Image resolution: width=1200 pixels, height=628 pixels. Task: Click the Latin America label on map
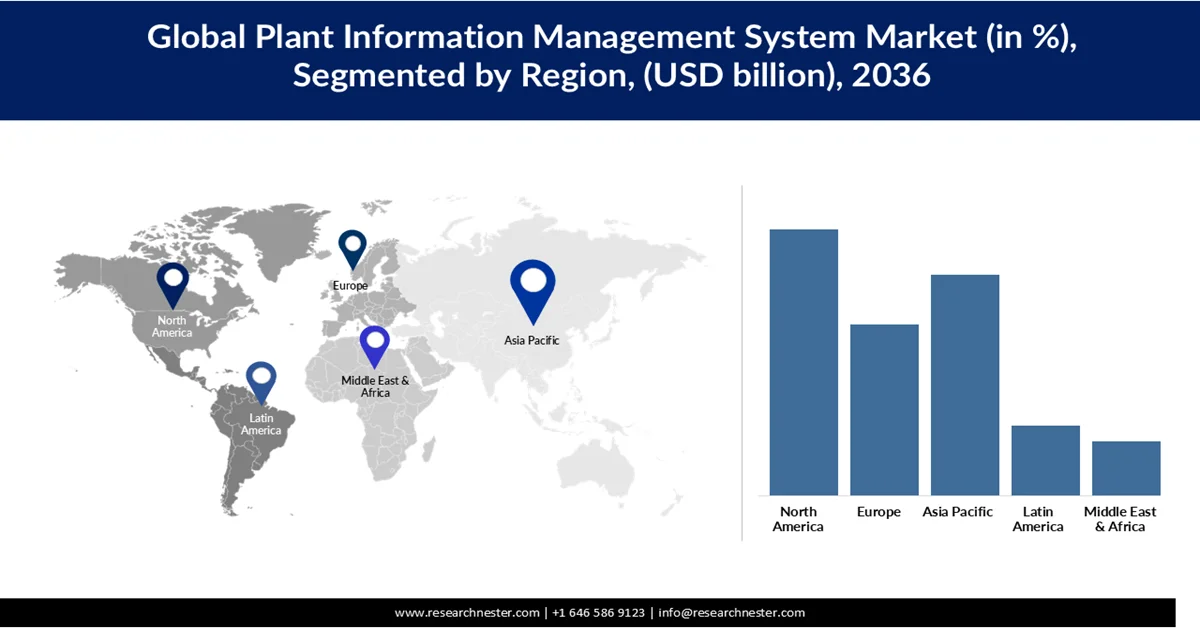tap(261, 424)
